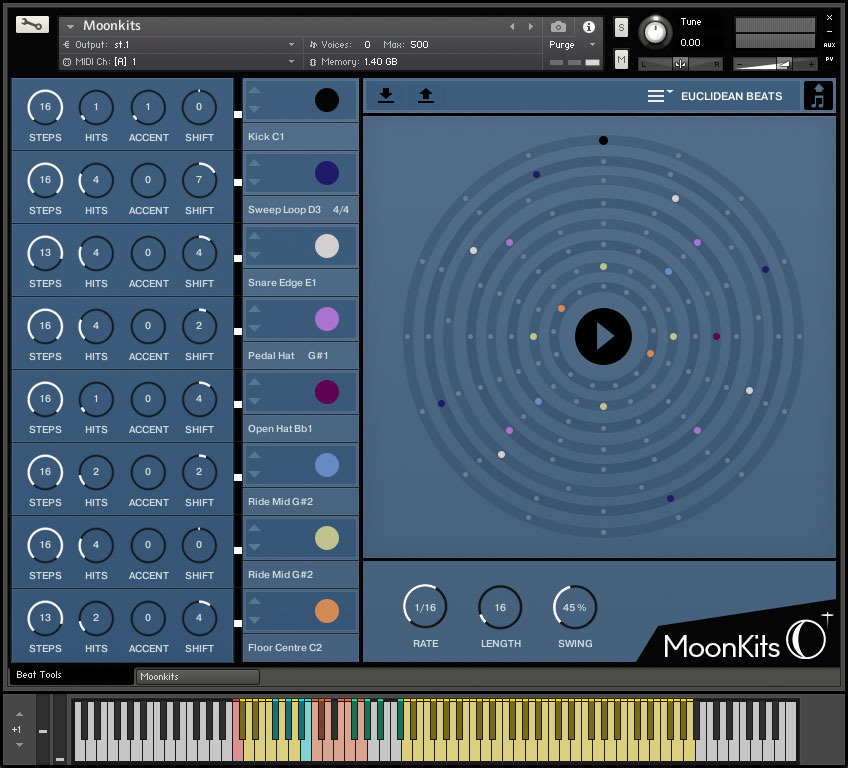Image resolution: width=848 pixels, height=768 pixels.
Task: Open the Output st.1 dropdown
Action: pyautogui.click(x=180, y=45)
